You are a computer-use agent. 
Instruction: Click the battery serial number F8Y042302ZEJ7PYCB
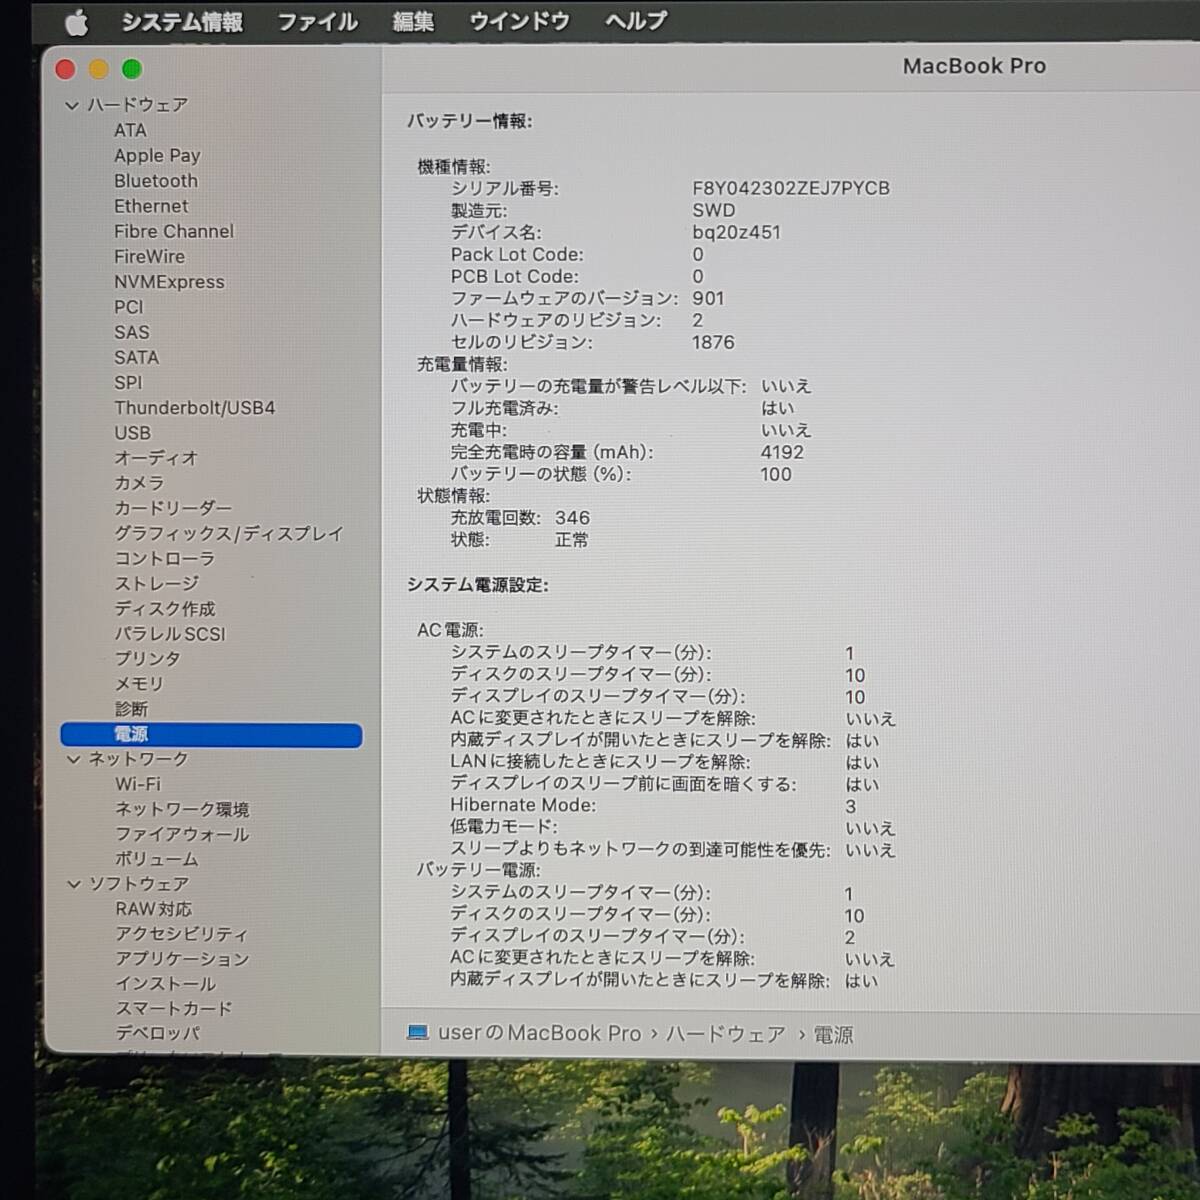(x=791, y=189)
